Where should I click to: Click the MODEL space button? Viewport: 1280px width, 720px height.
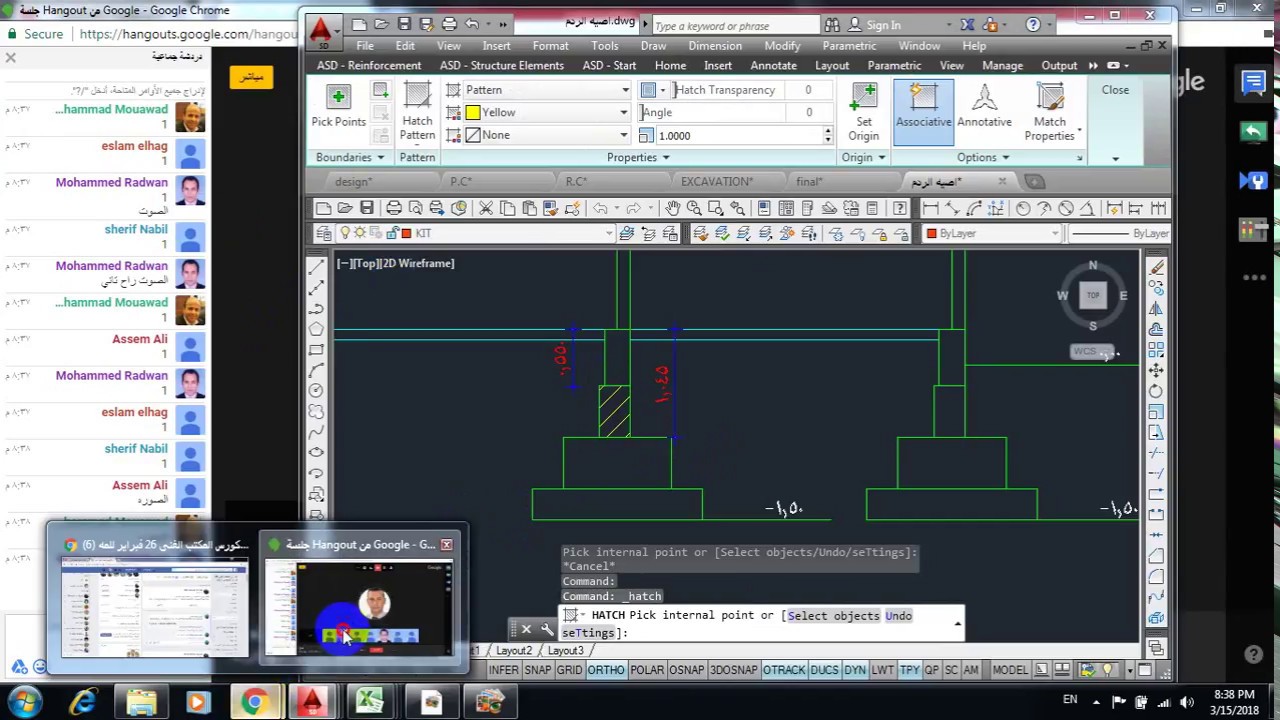pyautogui.click(x=1009, y=670)
